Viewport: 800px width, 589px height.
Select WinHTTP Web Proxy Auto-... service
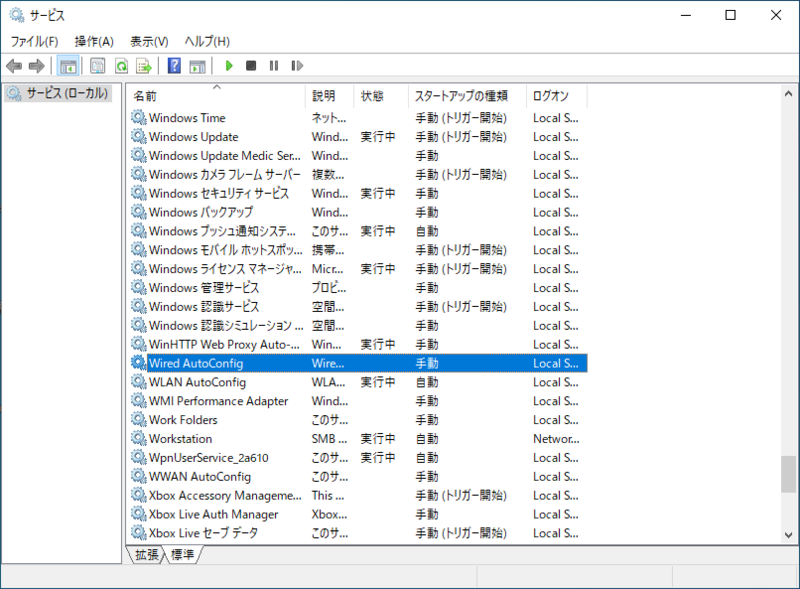tap(224, 344)
